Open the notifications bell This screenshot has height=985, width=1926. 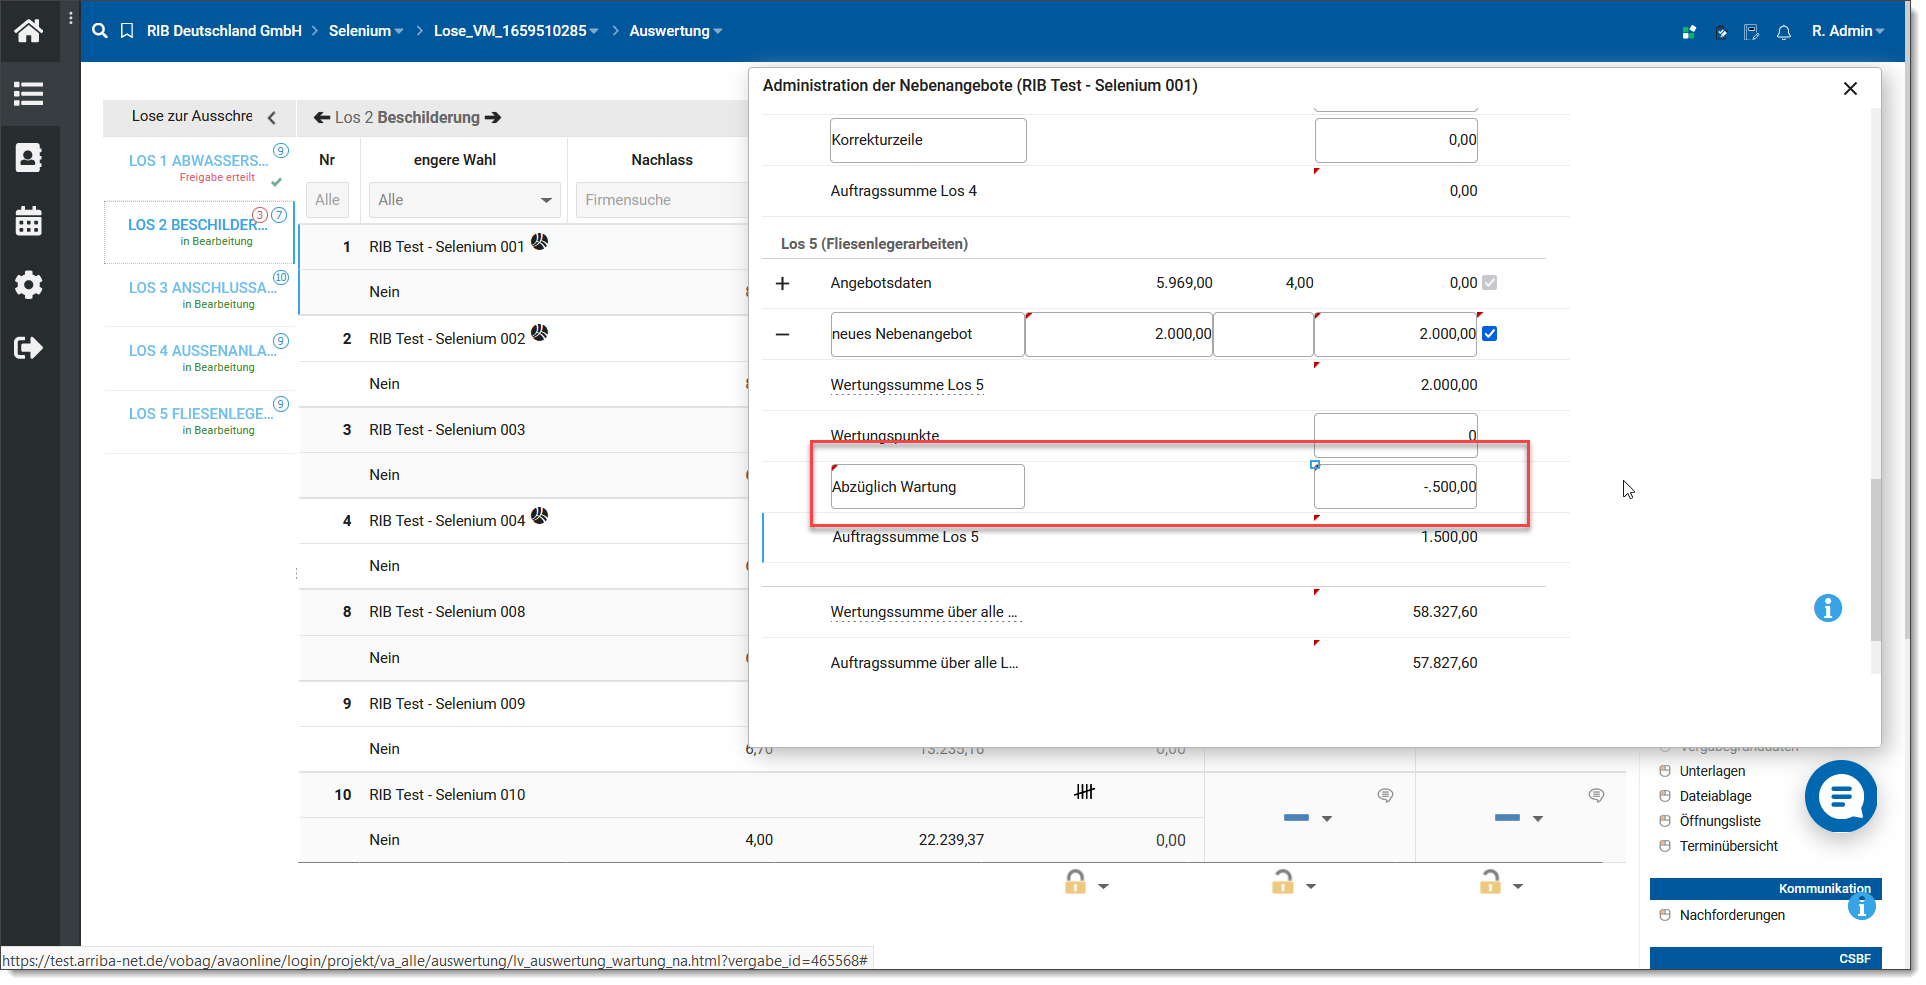click(1784, 32)
